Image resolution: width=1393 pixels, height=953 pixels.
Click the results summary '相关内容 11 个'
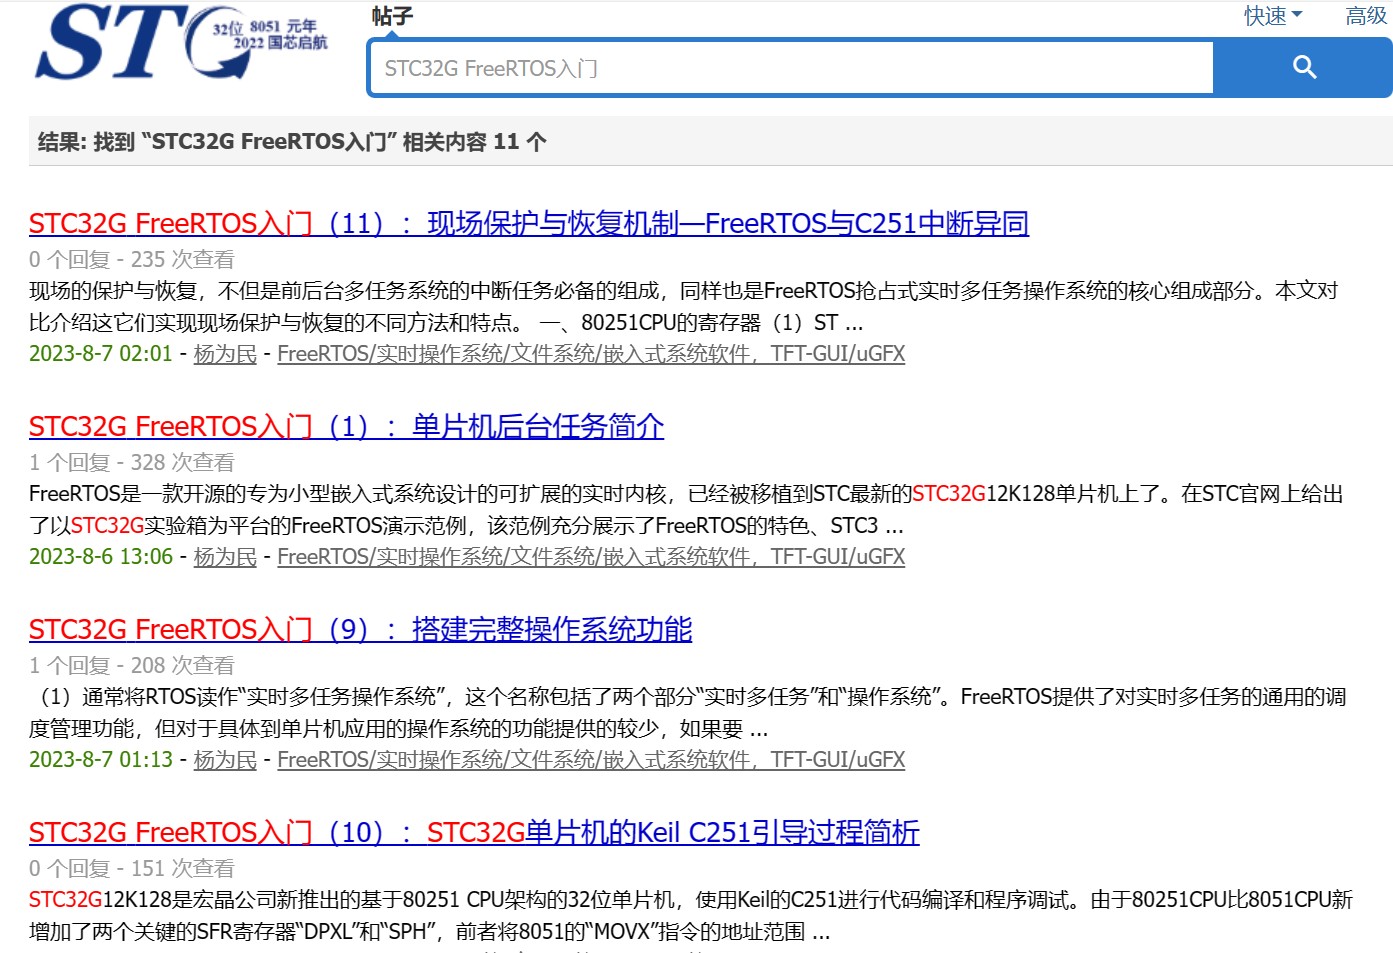[474, 142]
